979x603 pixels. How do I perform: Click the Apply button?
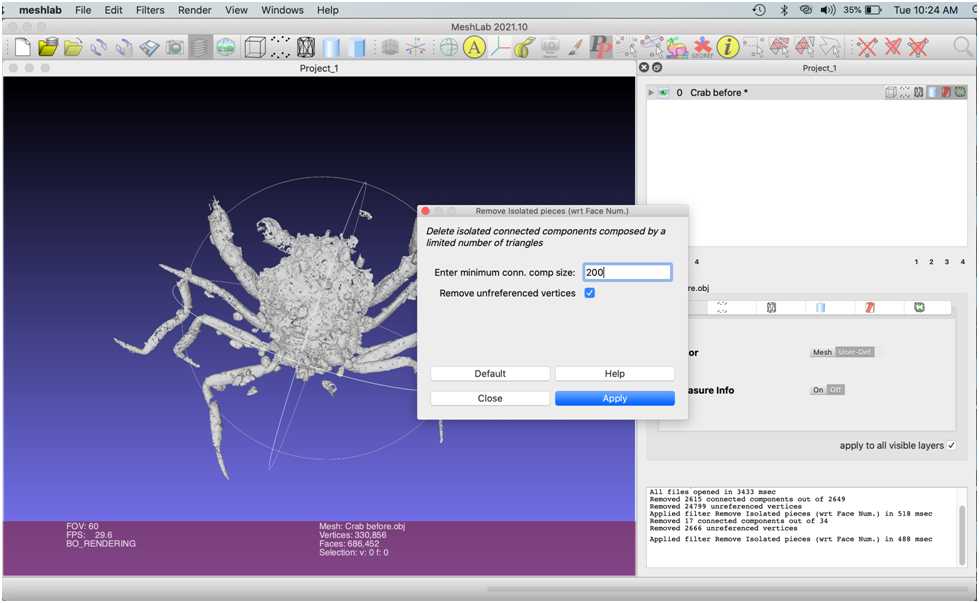pos(614,398)
